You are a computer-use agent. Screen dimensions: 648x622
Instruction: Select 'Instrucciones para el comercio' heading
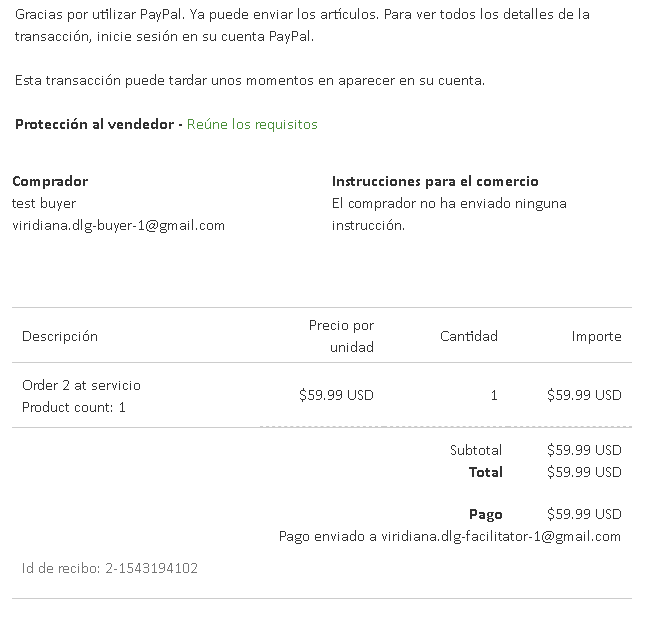(435, 181)
